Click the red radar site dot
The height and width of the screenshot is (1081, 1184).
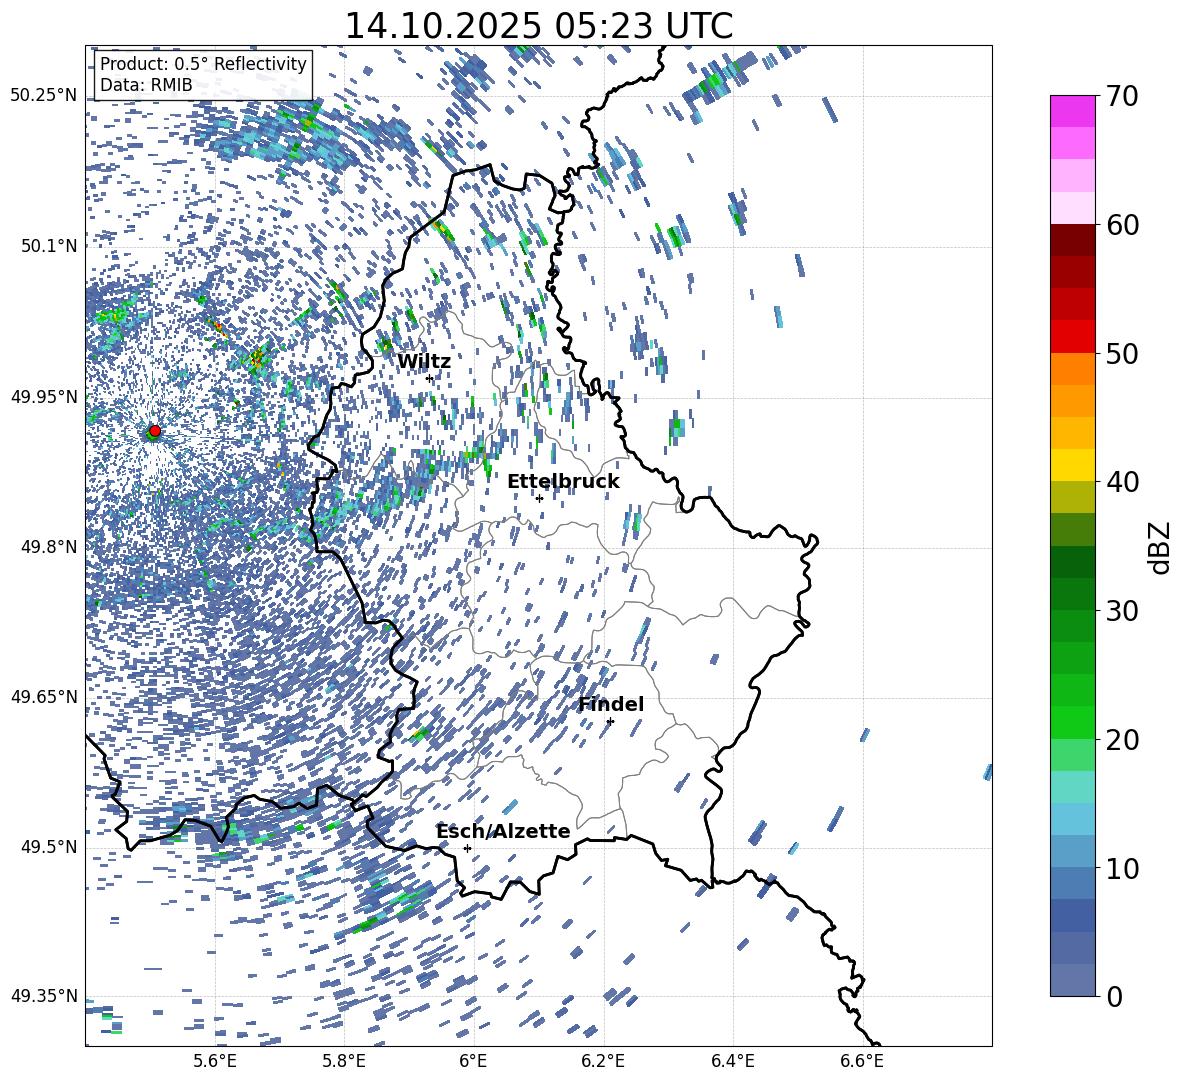(154, 431)
